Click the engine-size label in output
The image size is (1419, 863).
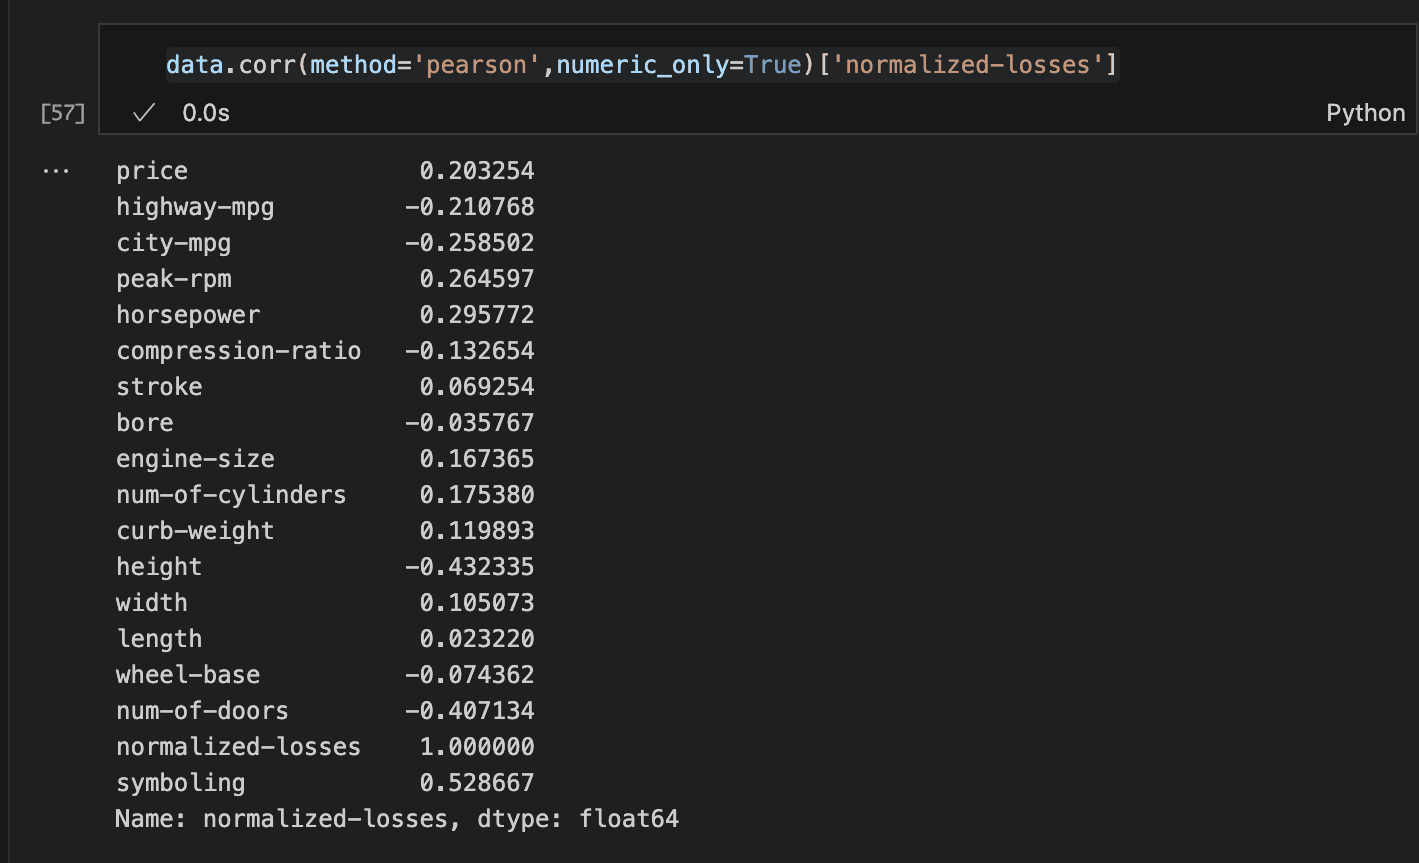195,458
